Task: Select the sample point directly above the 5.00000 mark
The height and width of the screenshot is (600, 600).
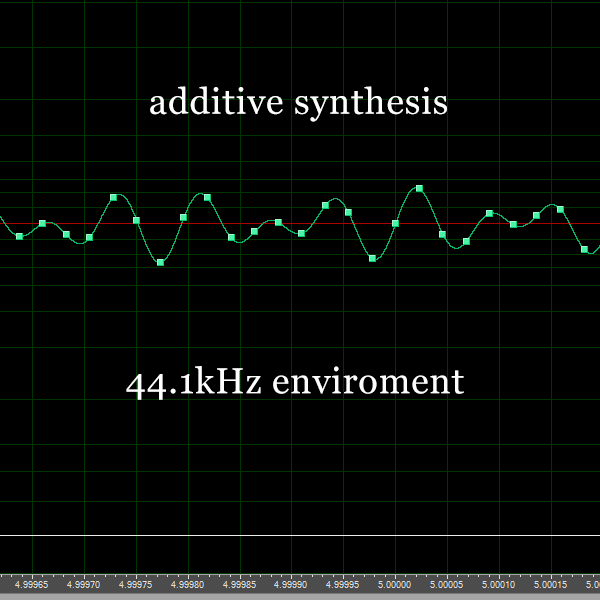Action: click(x=395, y=224)
